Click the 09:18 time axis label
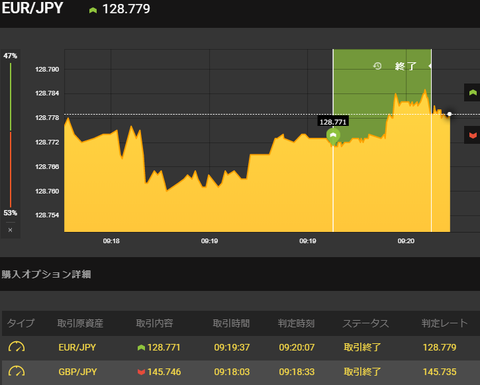Image resolution: width=480 pixels, height=385 pixels. (x=111, y=241)
